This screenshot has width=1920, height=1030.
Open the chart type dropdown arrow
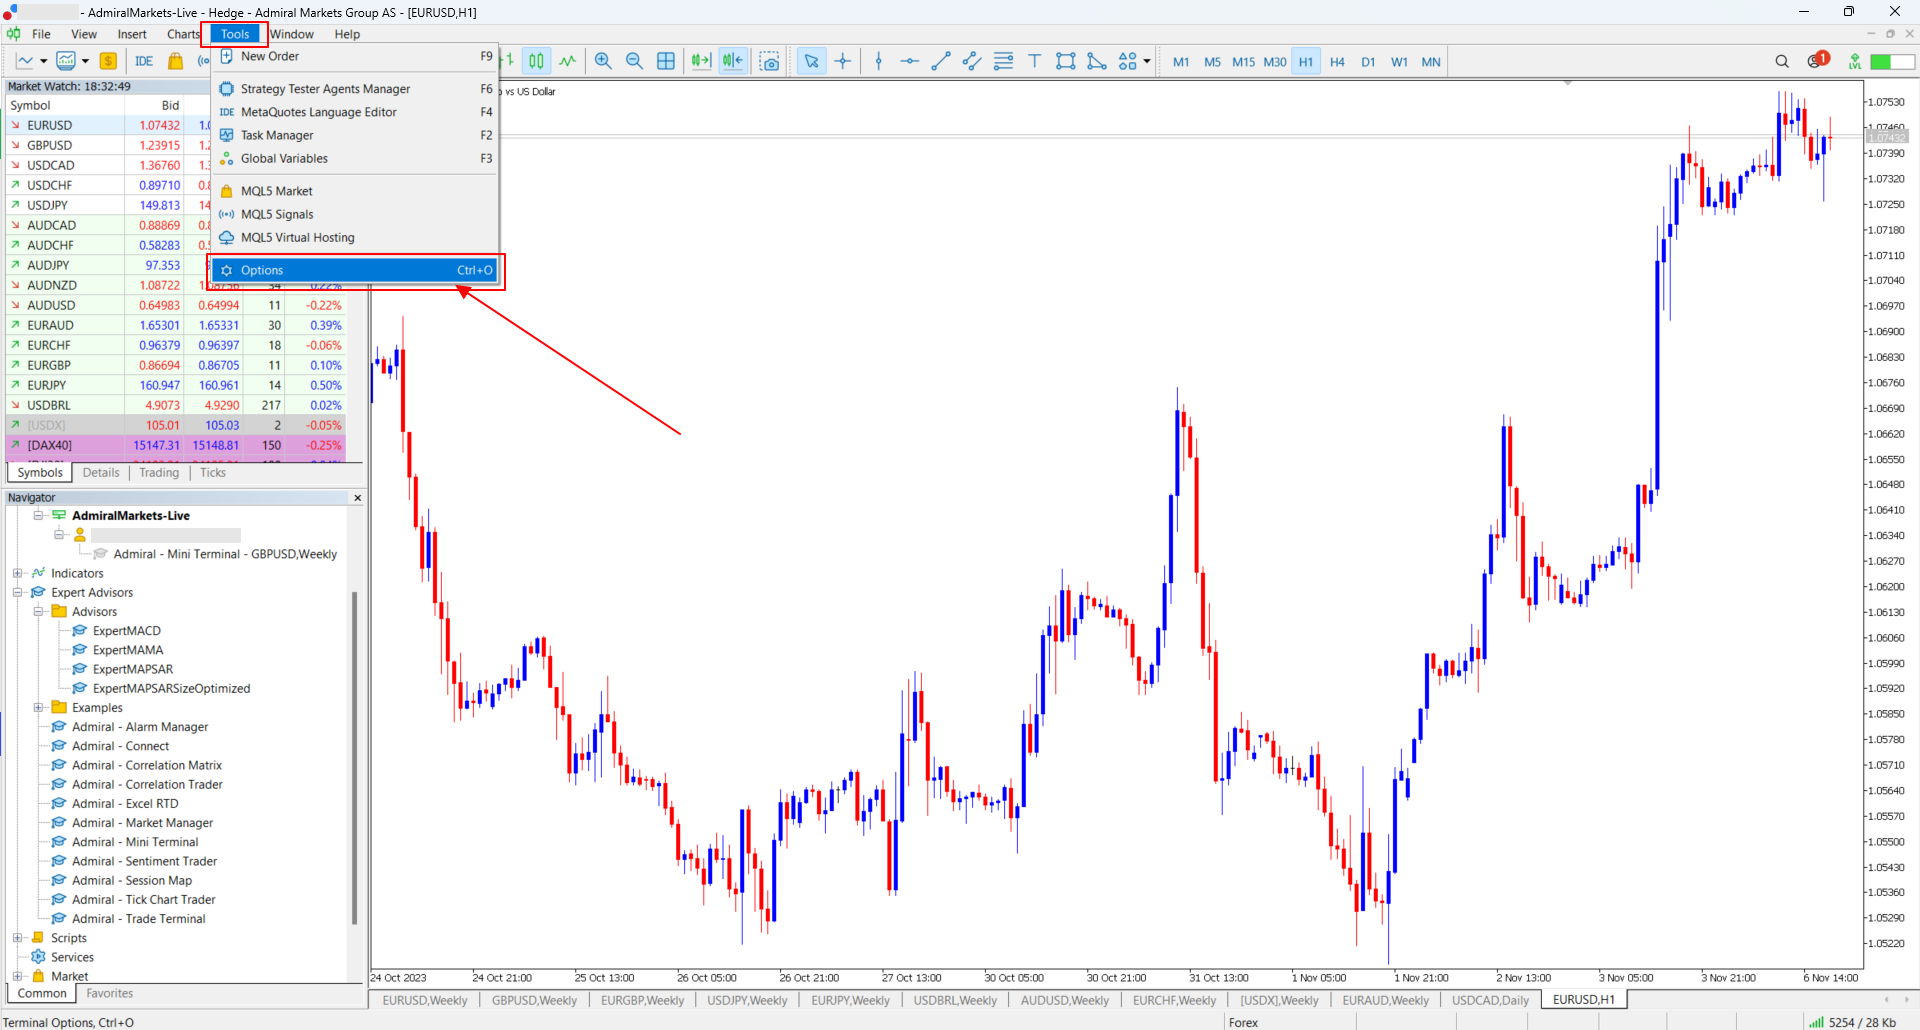tap(43, 61)
